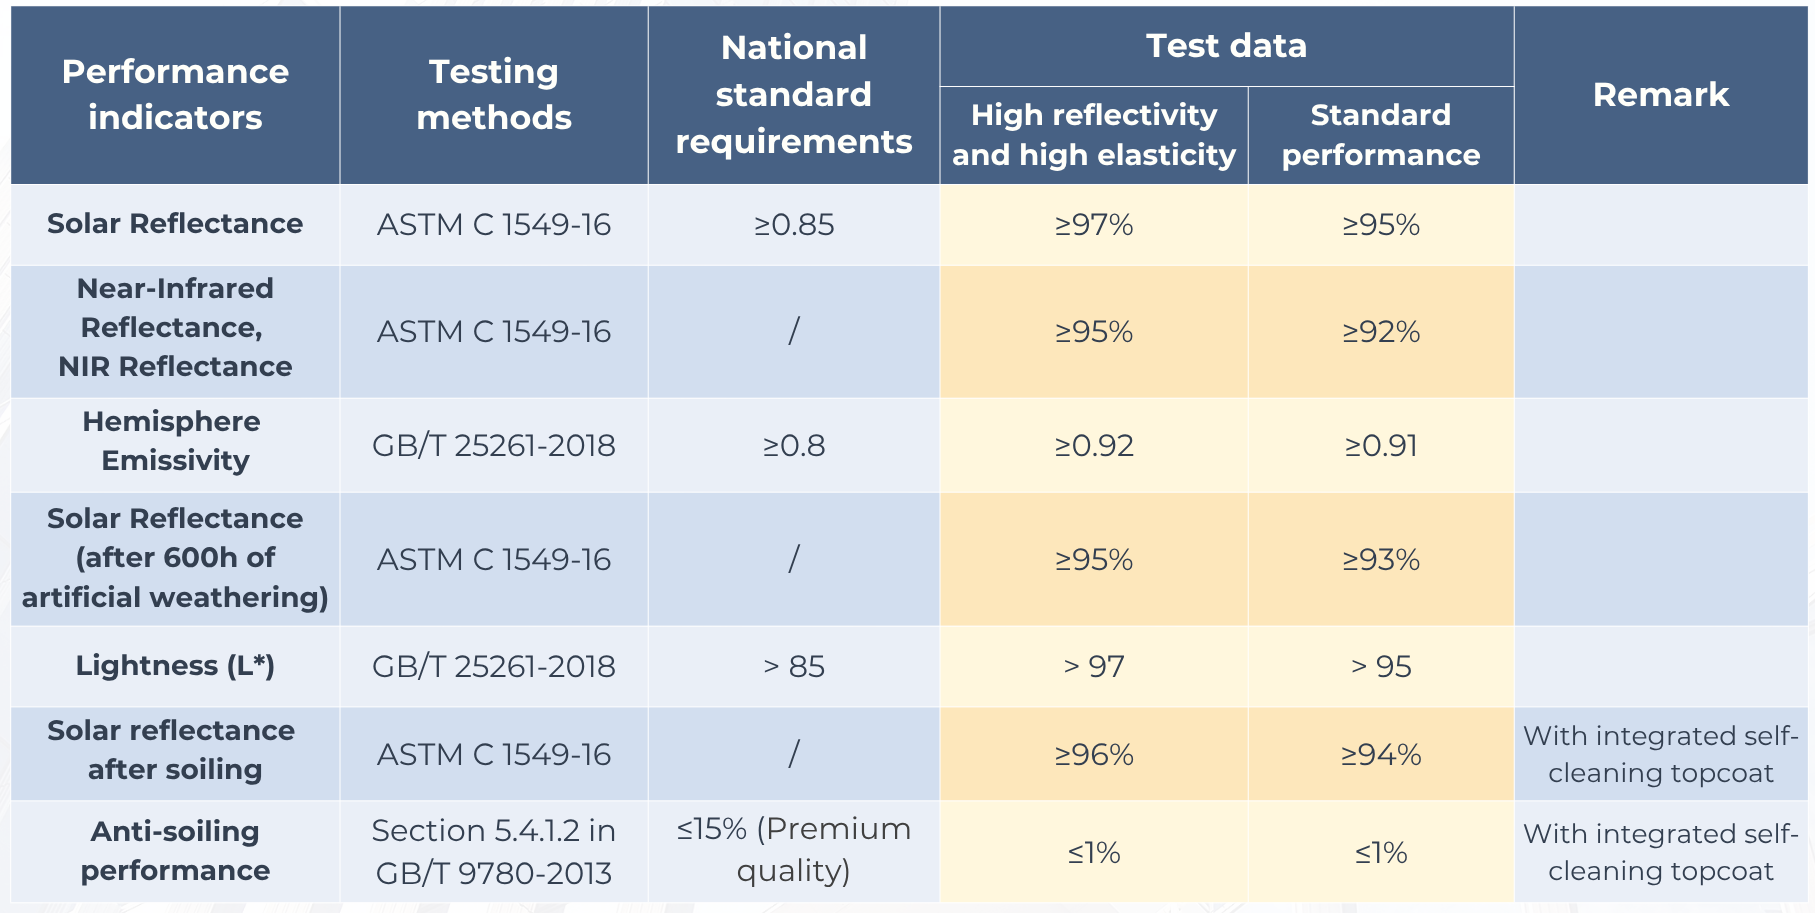Click the ≥97% solar reflectance value

point(1094,225)
